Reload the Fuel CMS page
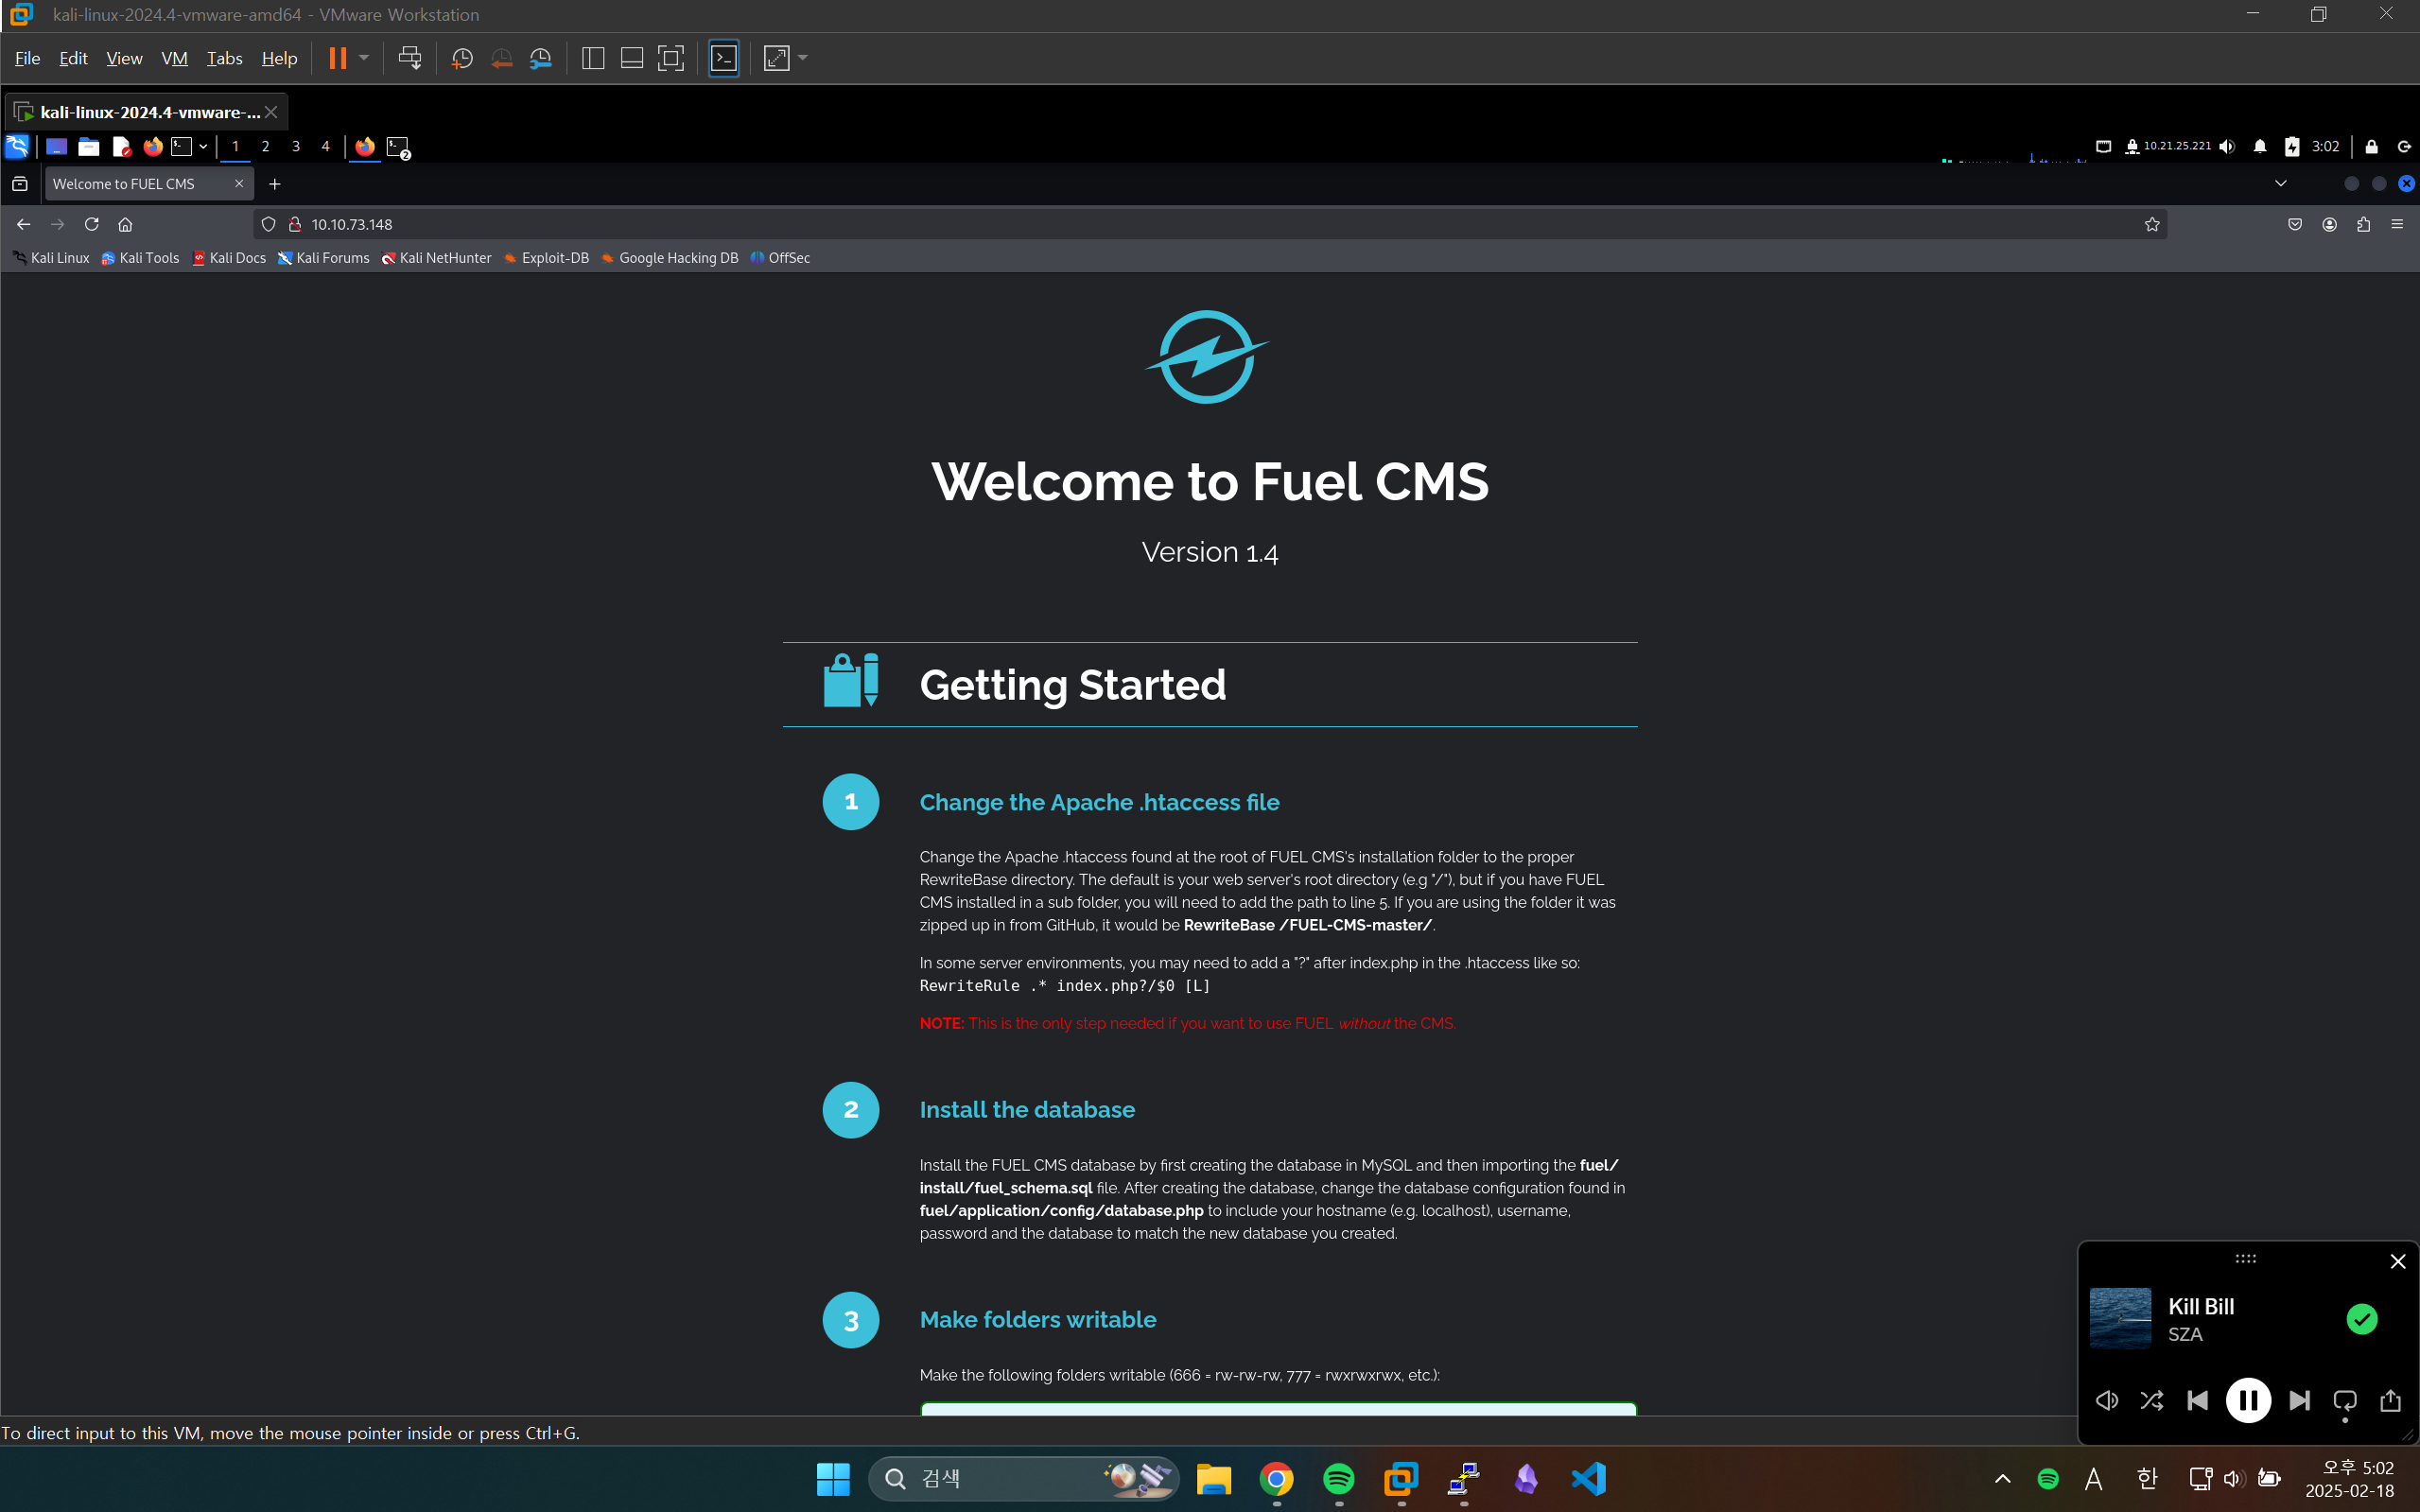Viewport: 2420px width, 1512px height. click(91, 224)
